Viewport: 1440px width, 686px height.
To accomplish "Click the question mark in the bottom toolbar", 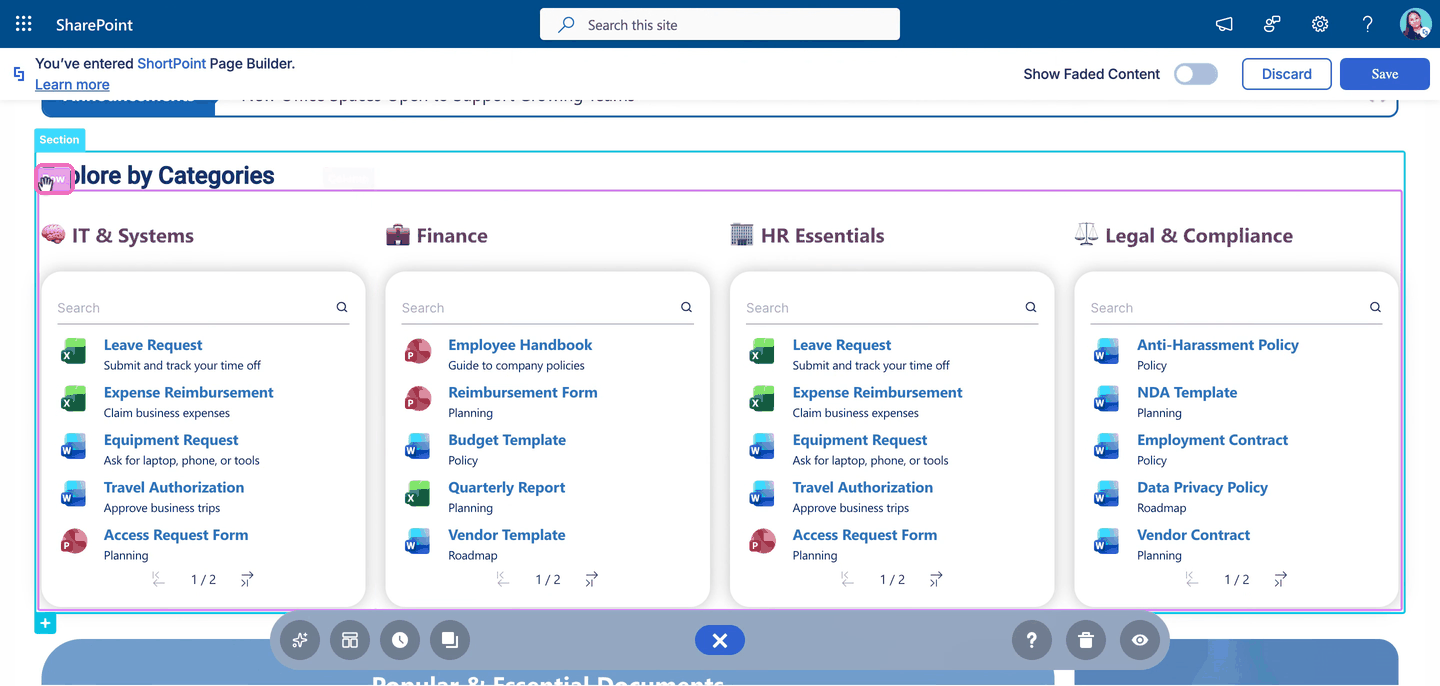I will click(x=1032, y=640).
